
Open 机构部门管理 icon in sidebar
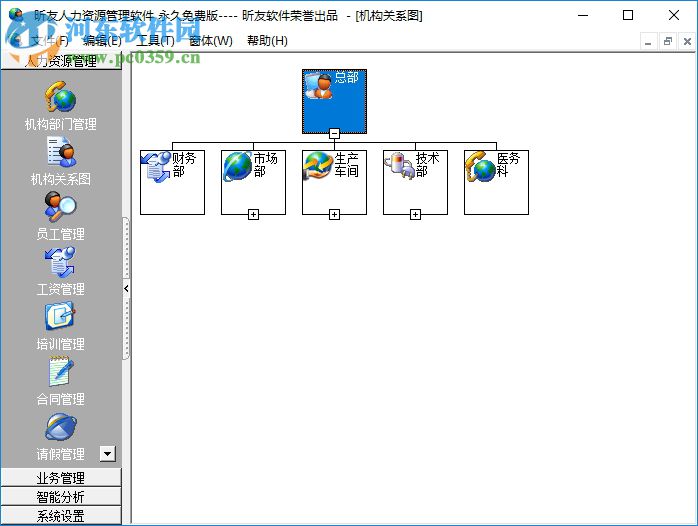[61, 97]
